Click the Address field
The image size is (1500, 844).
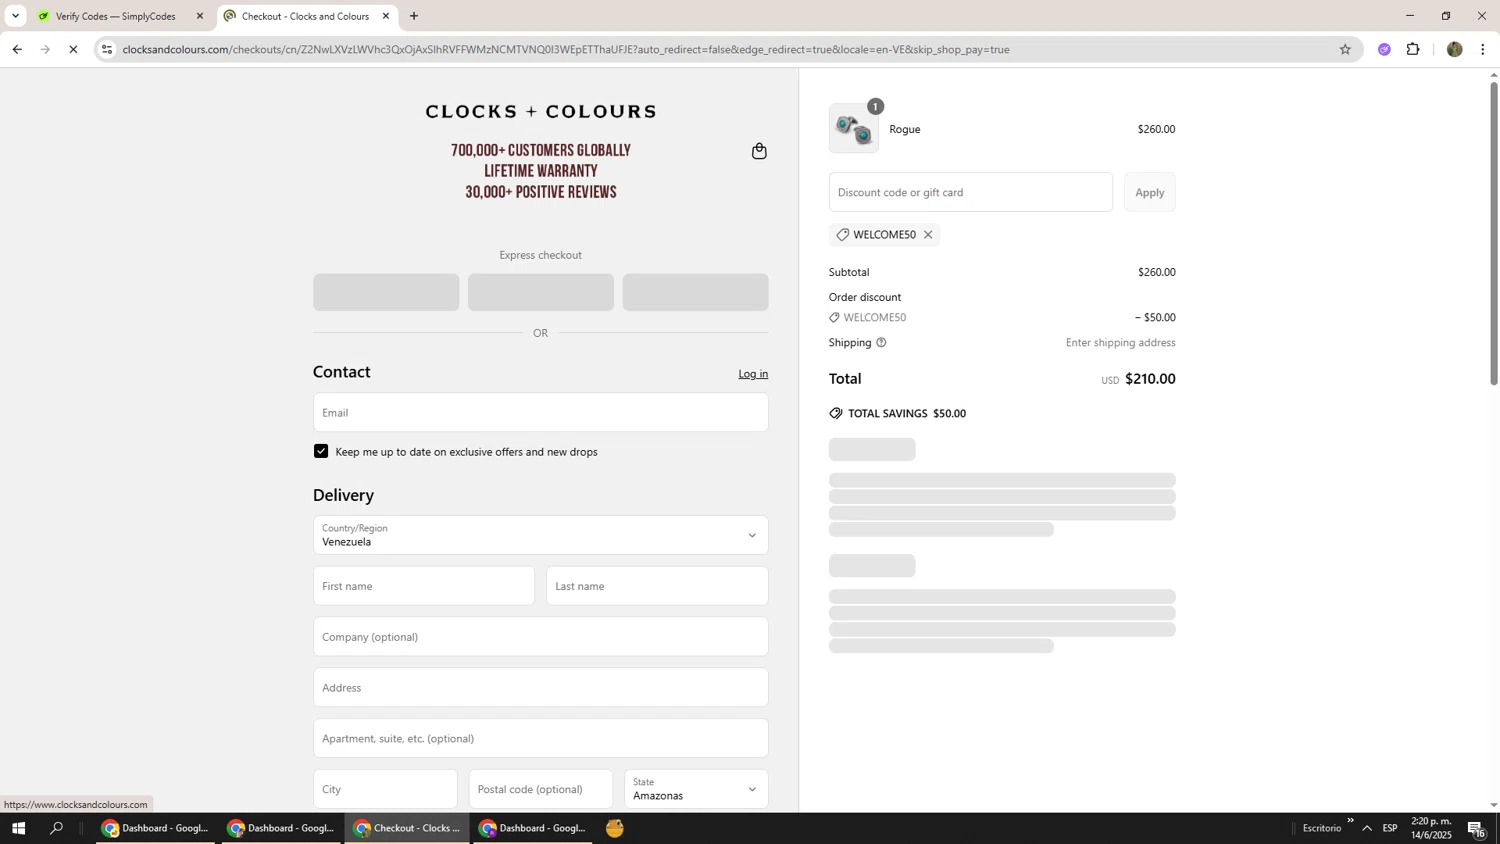(x=541, y=688)
